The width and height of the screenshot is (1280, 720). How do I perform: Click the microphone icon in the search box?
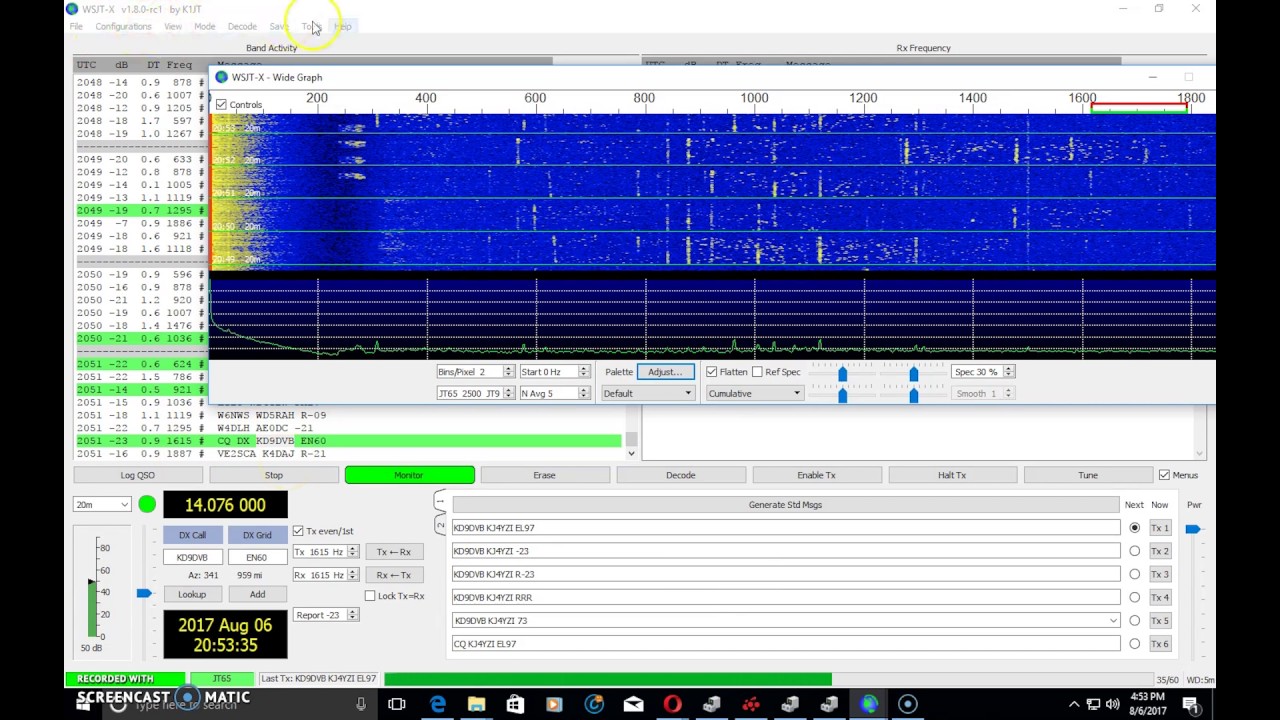point(361,704)
